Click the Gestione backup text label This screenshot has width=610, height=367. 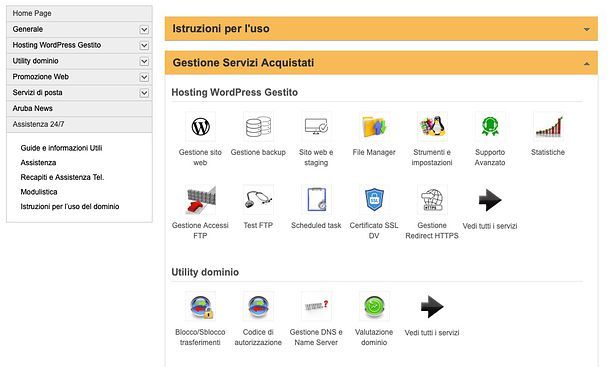258,152
